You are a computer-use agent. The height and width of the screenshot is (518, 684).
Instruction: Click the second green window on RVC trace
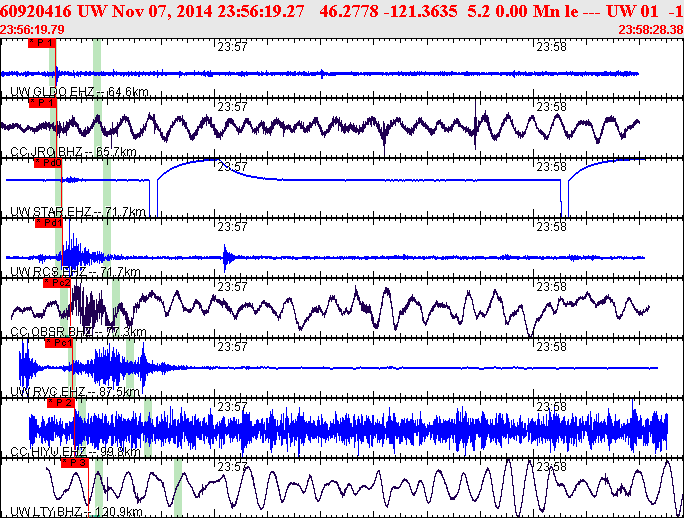pyautogui.click(x=130, y=368)
